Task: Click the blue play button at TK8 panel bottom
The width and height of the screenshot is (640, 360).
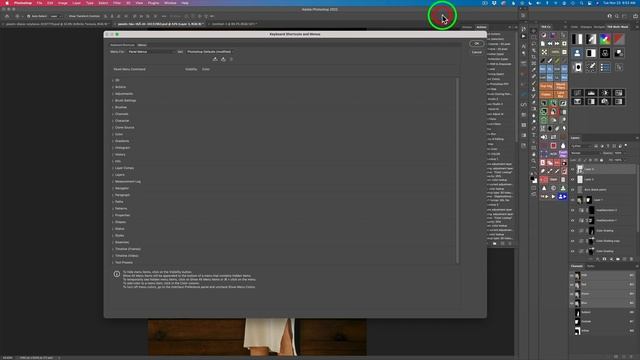Action: click(562, 196)
